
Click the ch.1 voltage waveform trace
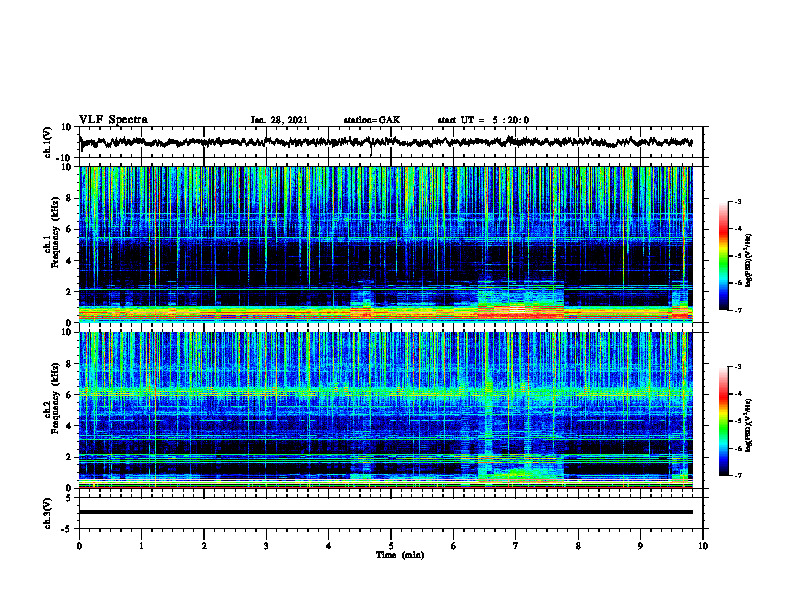tap(386, 142)
